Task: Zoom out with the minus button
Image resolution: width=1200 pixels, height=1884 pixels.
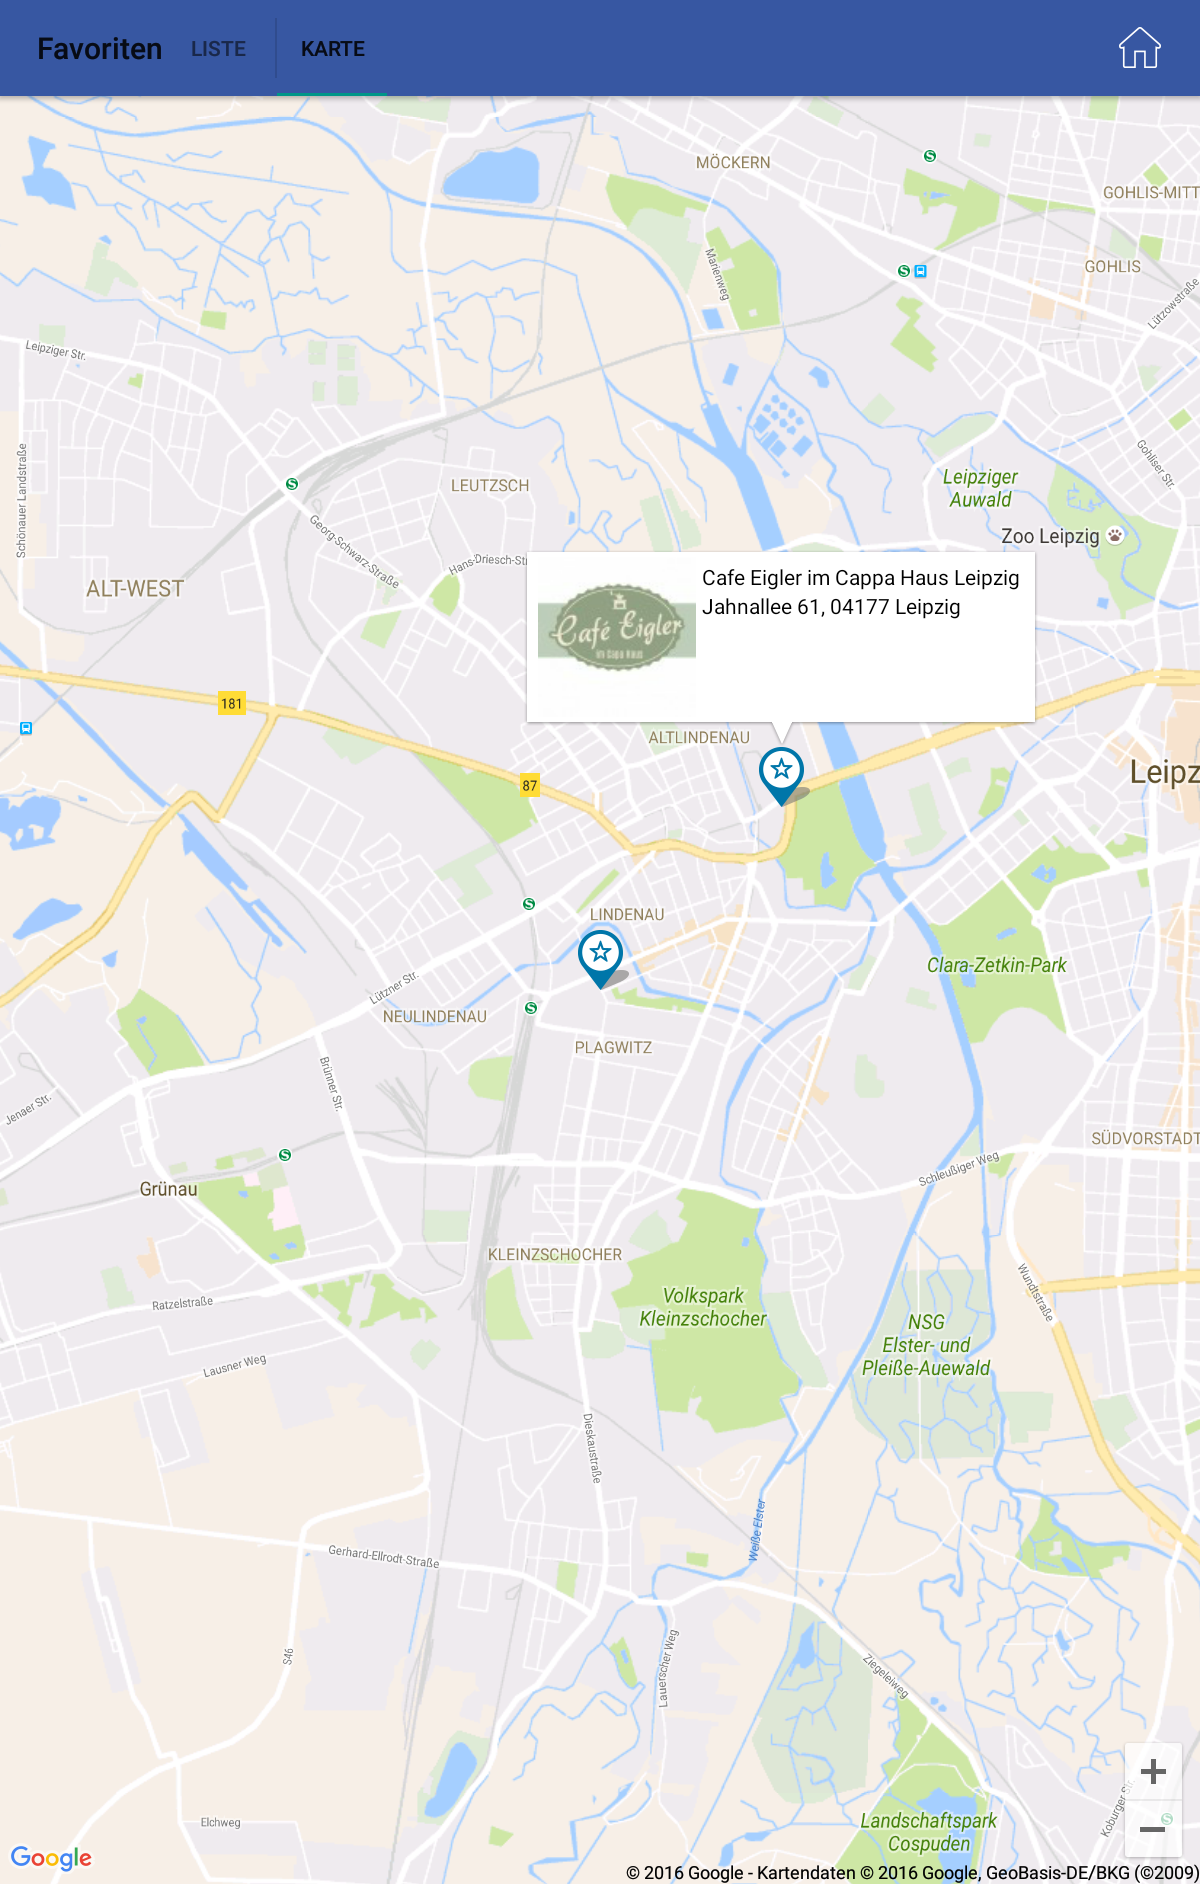Action: (x=1153, y=1830)
